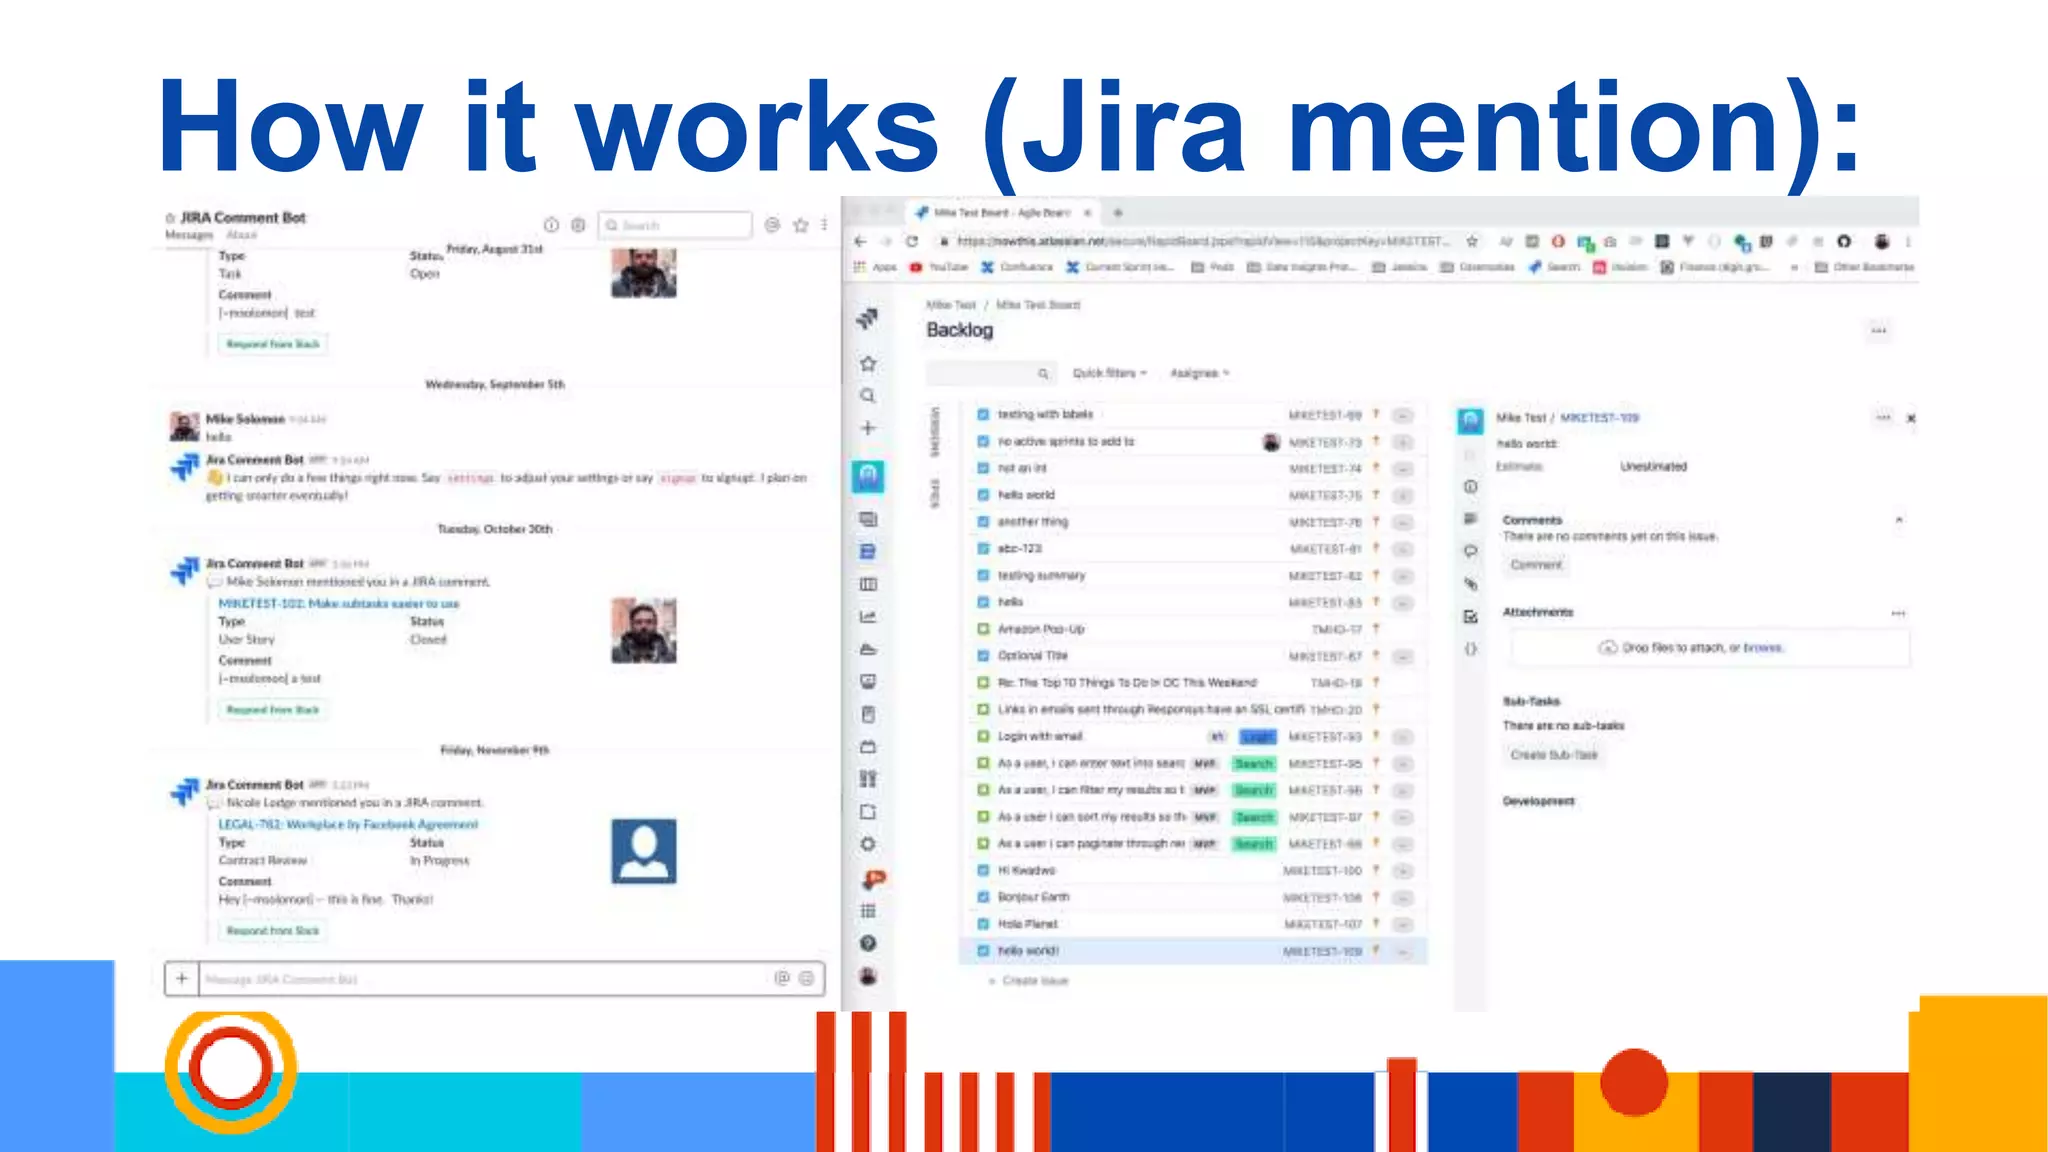This screenshot has height=1152, width=2048.
Task: Open Backlog page more options menu
Action: pos(1879,331)
